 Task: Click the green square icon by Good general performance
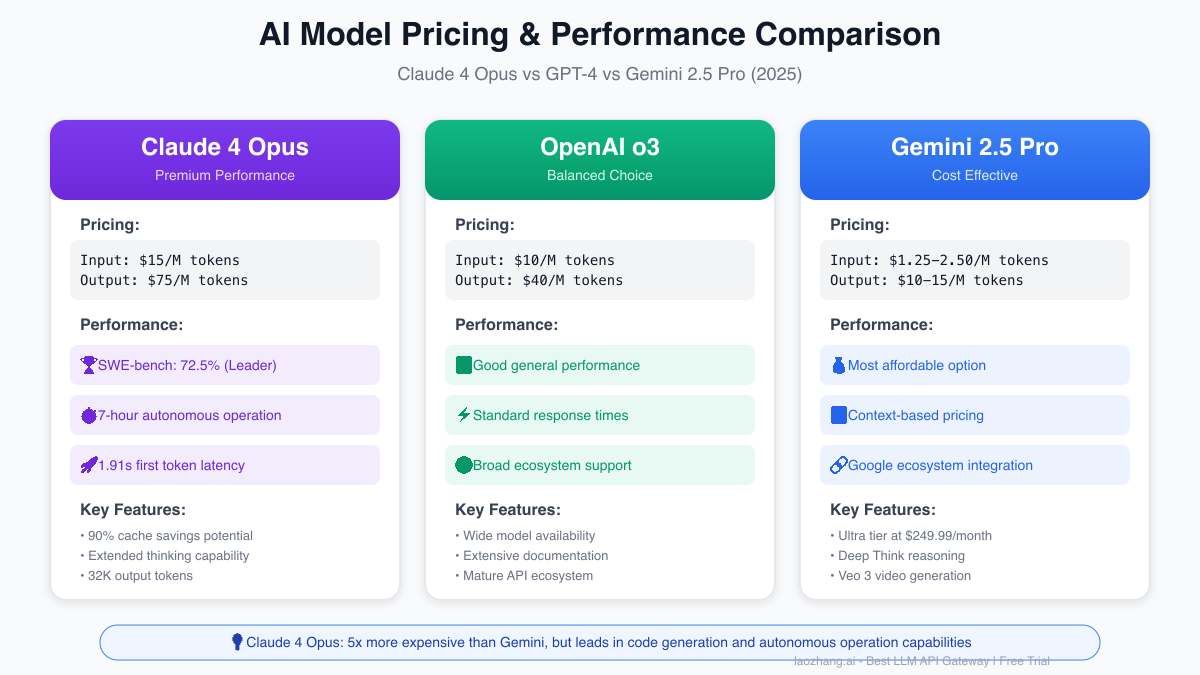point(464,365)
